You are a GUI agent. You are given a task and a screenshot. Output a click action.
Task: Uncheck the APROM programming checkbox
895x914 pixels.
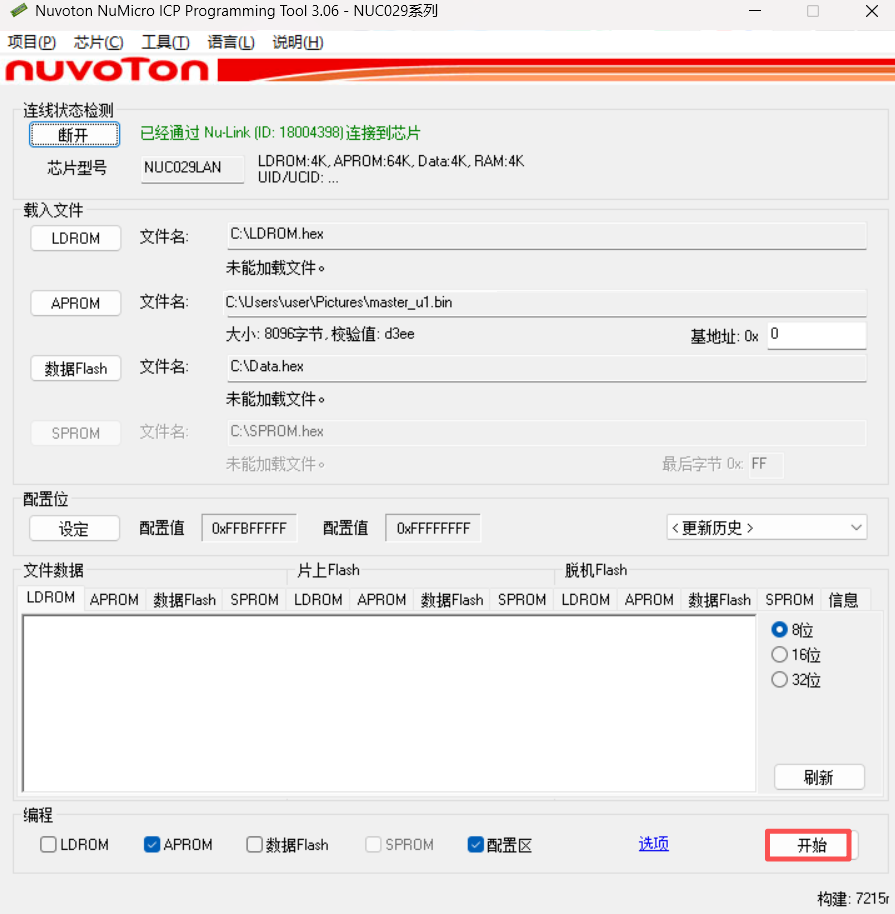(x=152, y=845)
